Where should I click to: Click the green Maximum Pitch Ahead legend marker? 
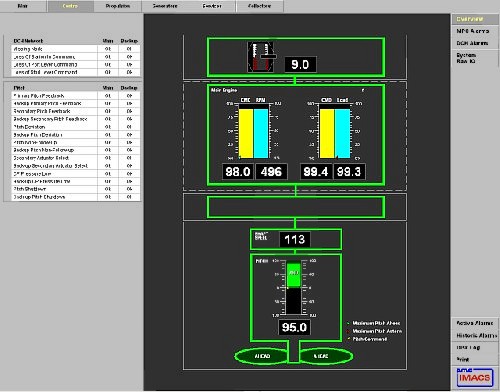tap(348, 323)
